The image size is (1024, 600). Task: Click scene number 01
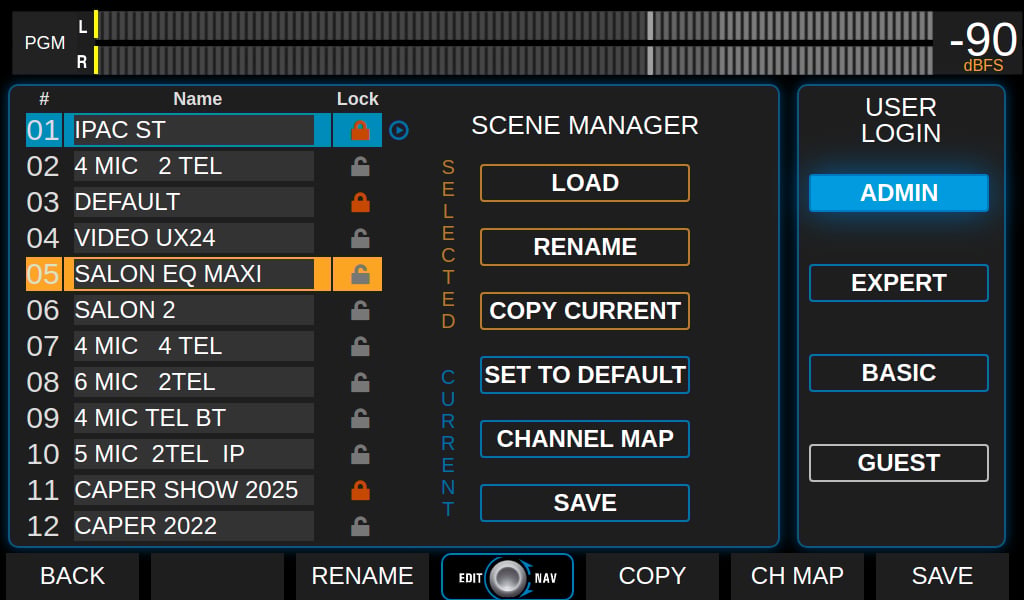(x=43, y=130)
